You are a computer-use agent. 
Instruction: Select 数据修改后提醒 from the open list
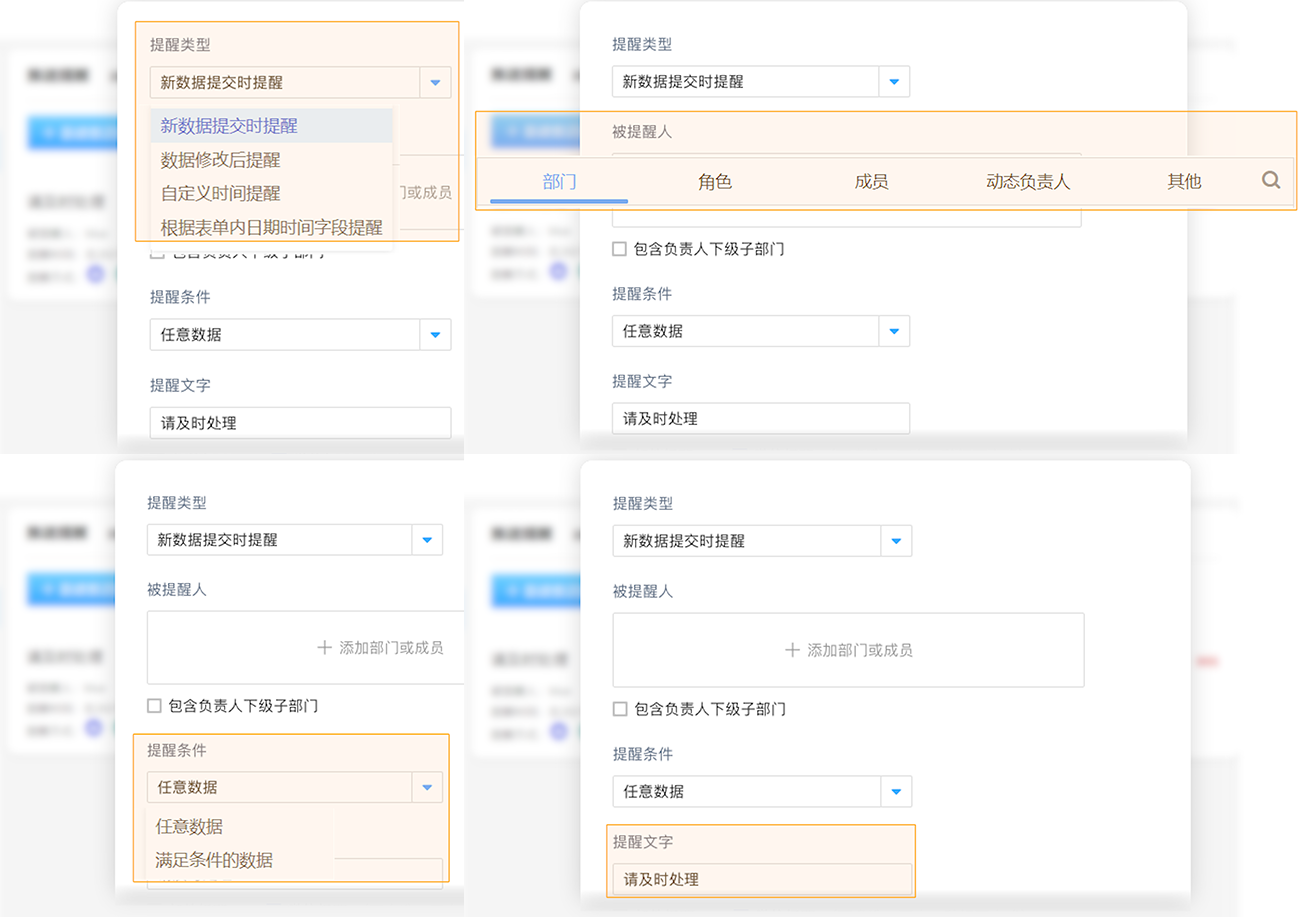tap(220, 160)
